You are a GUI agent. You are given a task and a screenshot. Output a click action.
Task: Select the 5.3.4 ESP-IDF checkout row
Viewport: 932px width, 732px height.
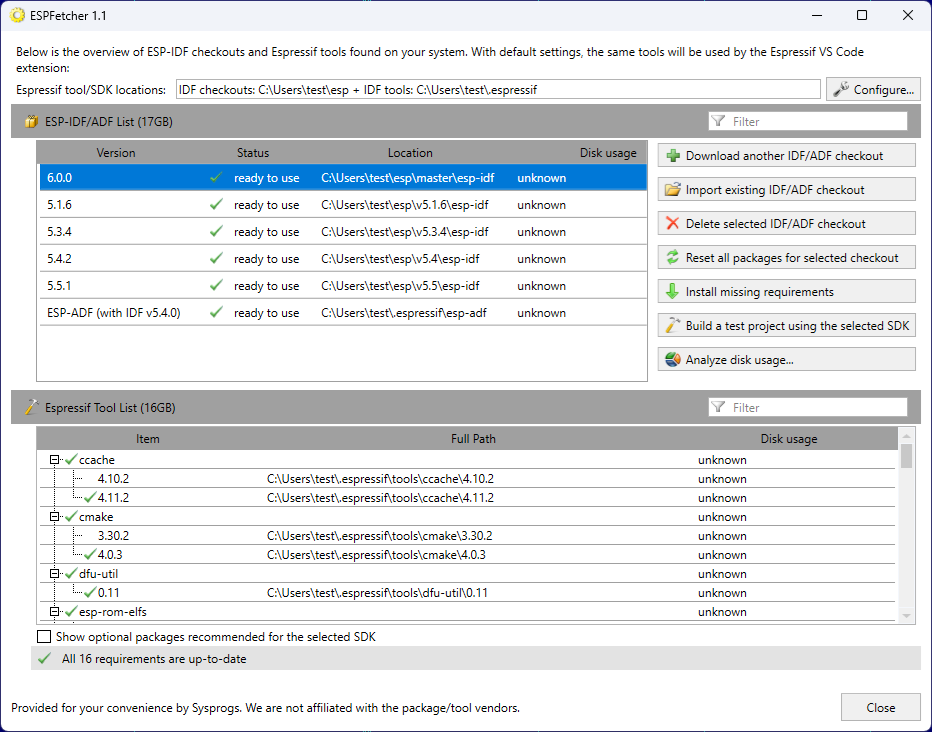[300, 231]
